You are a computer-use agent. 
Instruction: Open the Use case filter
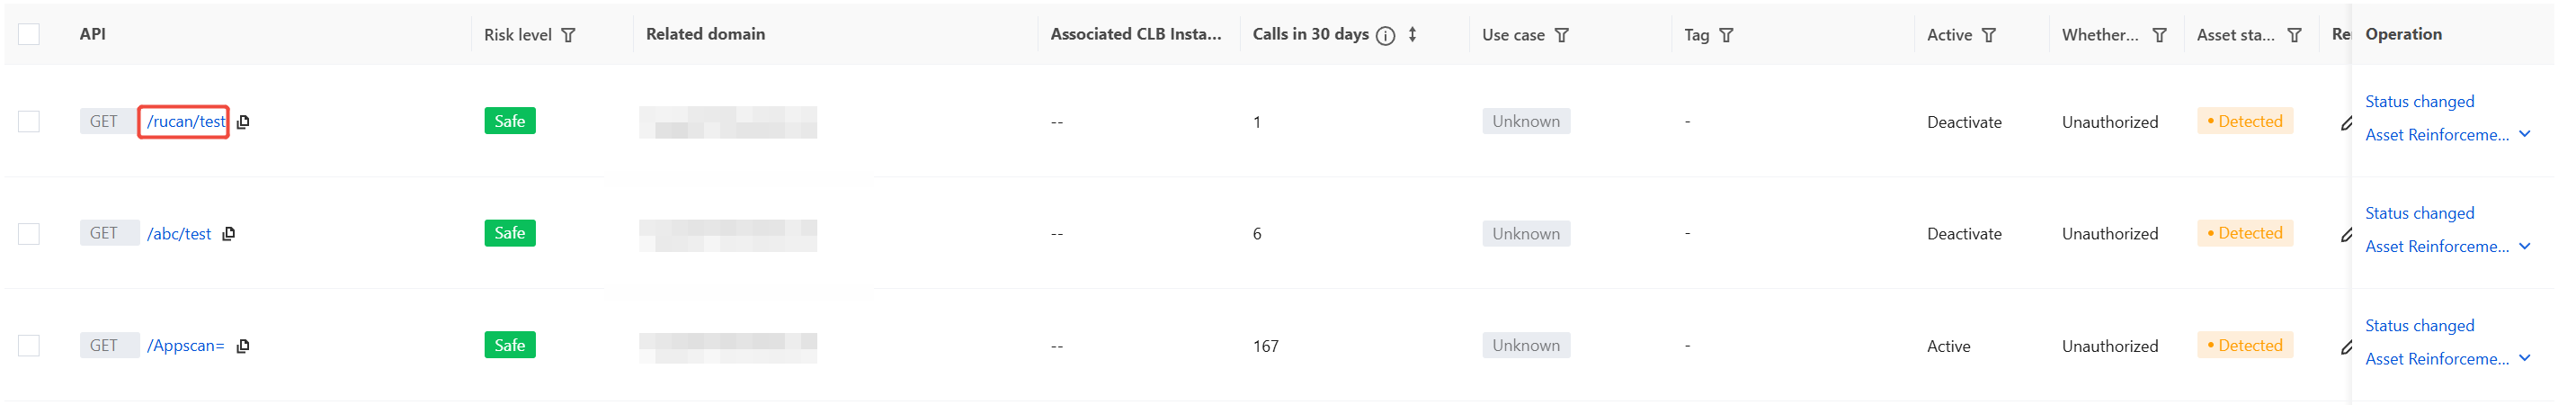(x=1562, y=35)
